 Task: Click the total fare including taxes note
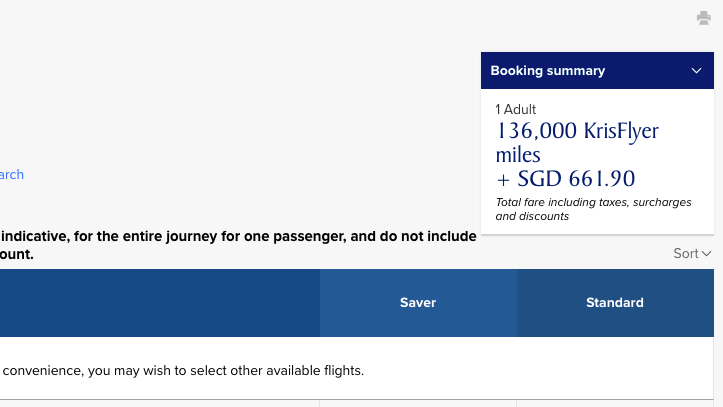click(x=593, y=202)
